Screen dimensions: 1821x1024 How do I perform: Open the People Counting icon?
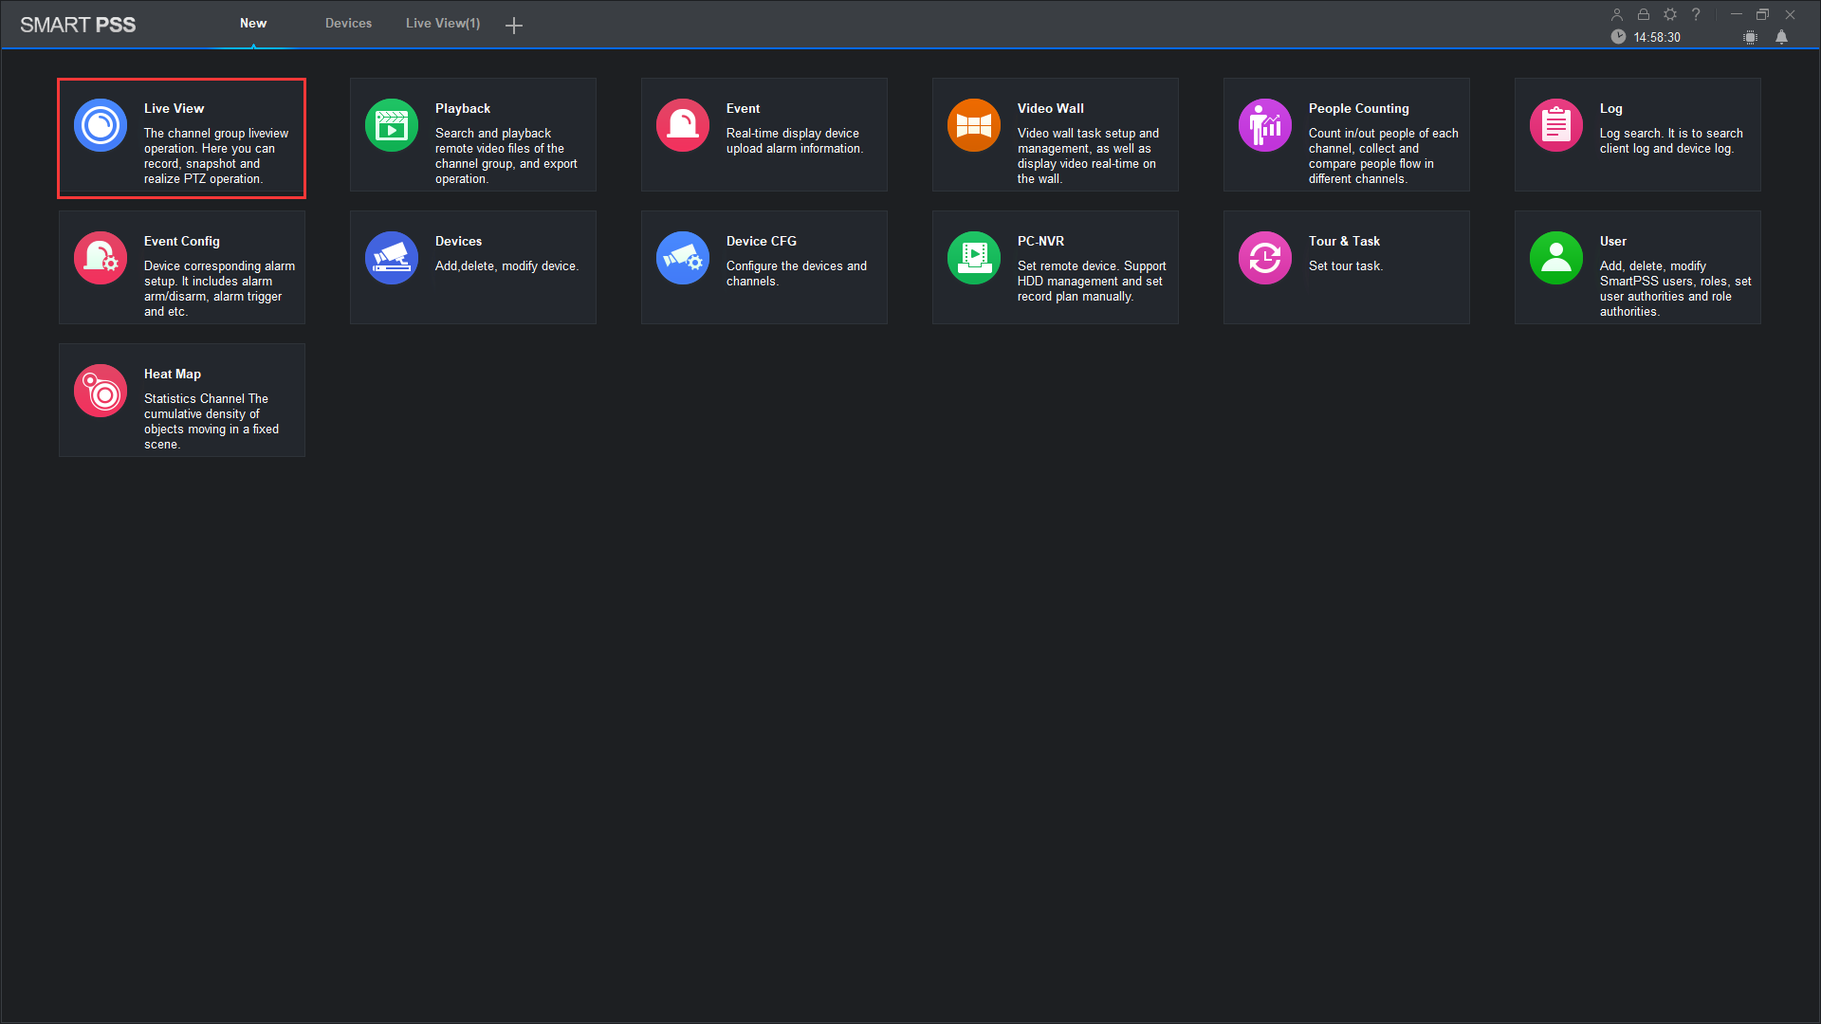pyautogui.click(x=1264, y=125)
